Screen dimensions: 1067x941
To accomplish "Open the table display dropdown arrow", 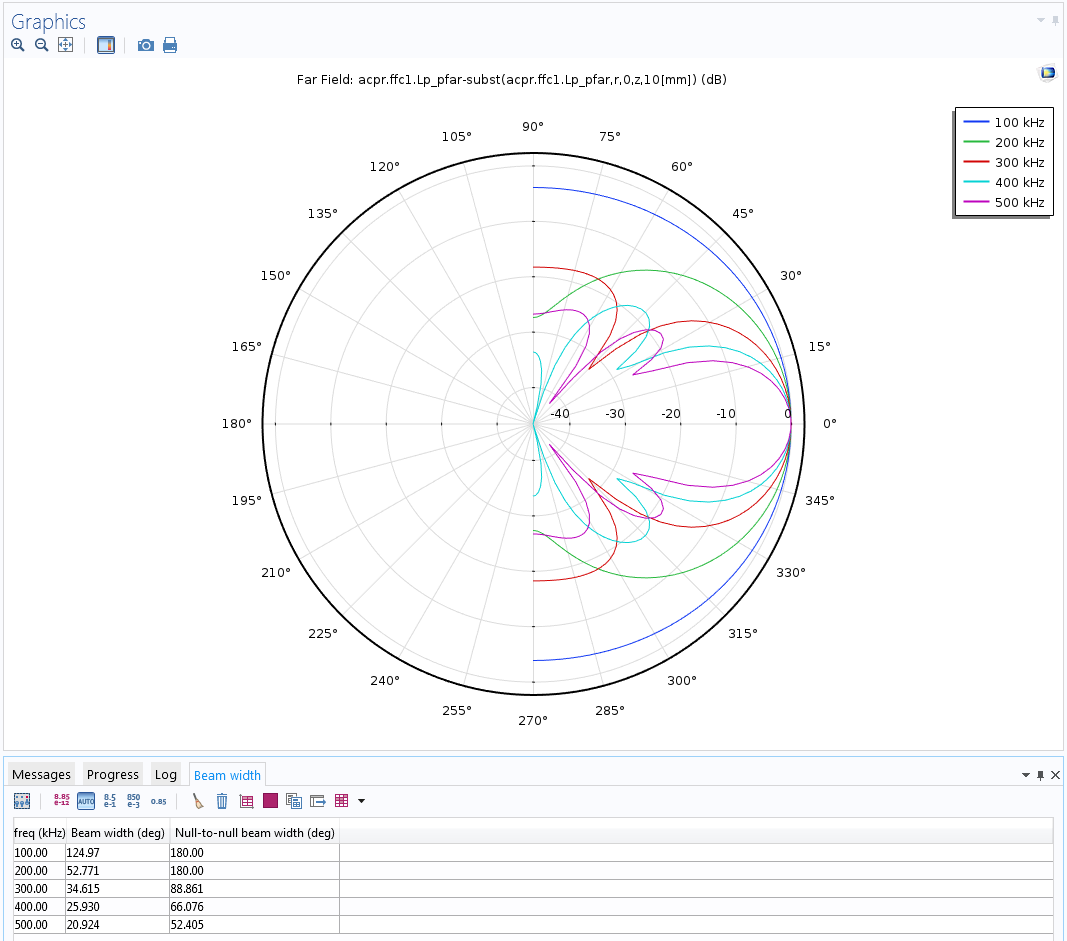I will 361,801.
